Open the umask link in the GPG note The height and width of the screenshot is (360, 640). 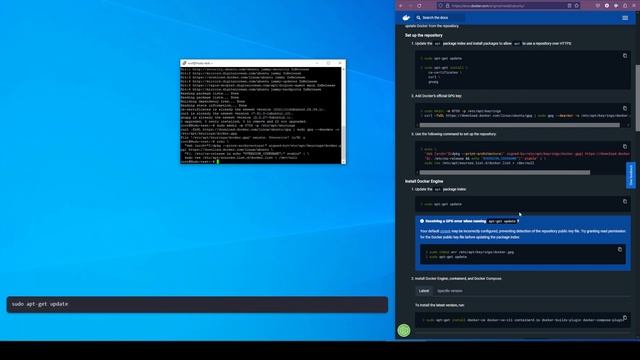click(x=445, y=231)
